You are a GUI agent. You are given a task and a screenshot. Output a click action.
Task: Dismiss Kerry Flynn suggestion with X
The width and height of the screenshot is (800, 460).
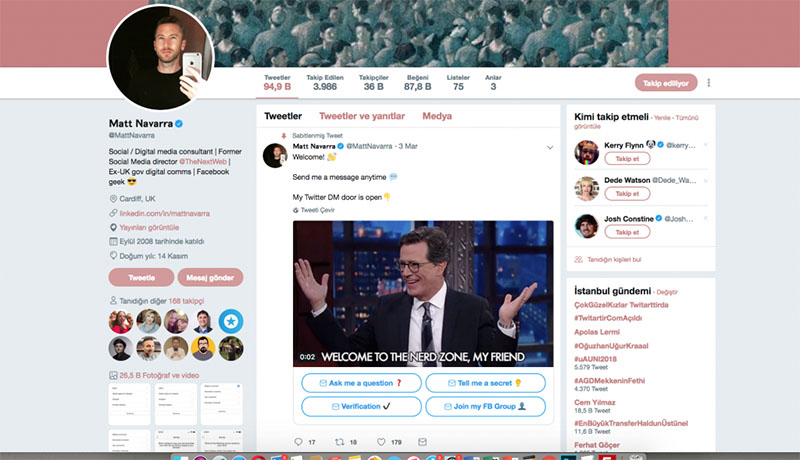point(706,145)
